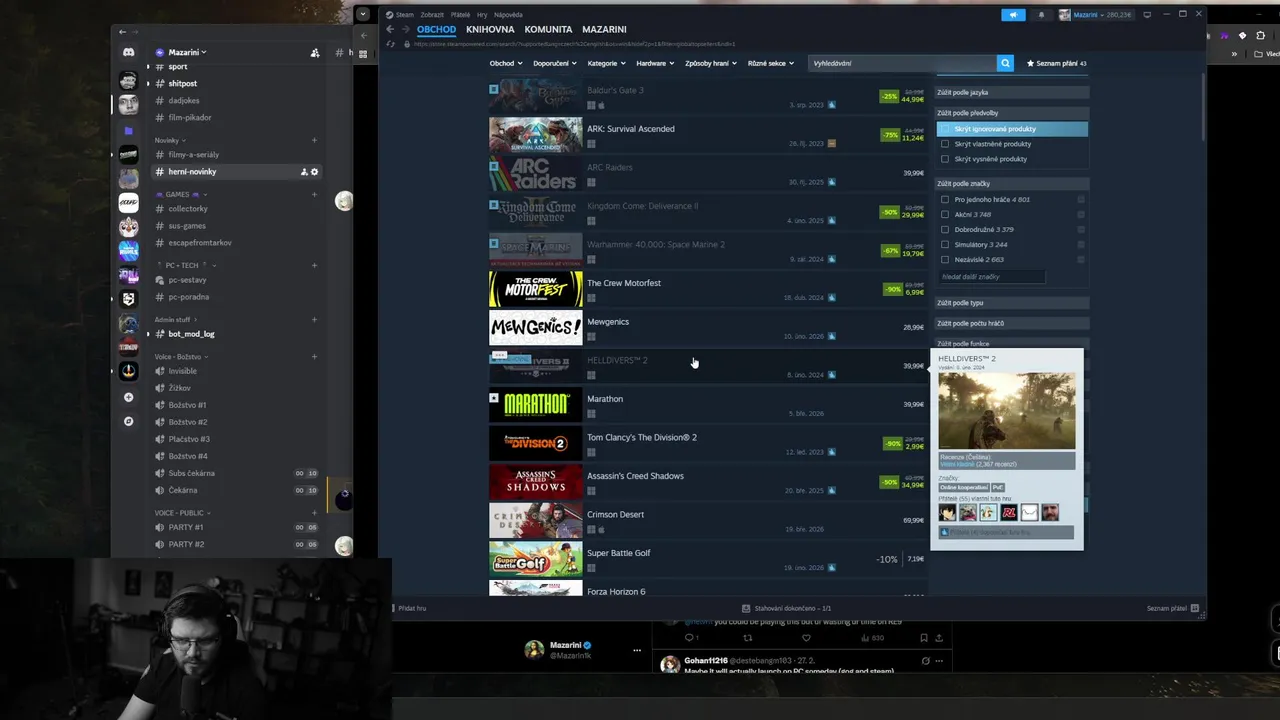Click the Steam store search magnifier button

(1005, 63)
